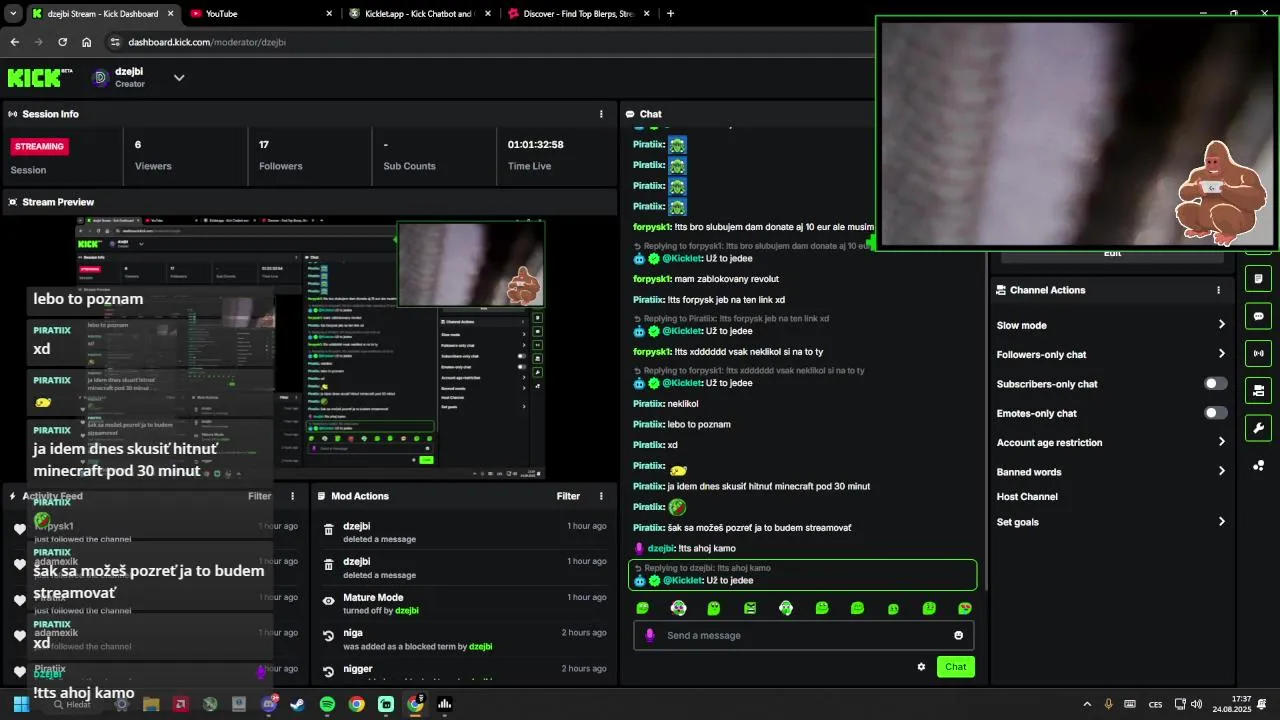Open the emoji picker in message box
Viewport: 1280px width, 720px height.
pos(958,635)
